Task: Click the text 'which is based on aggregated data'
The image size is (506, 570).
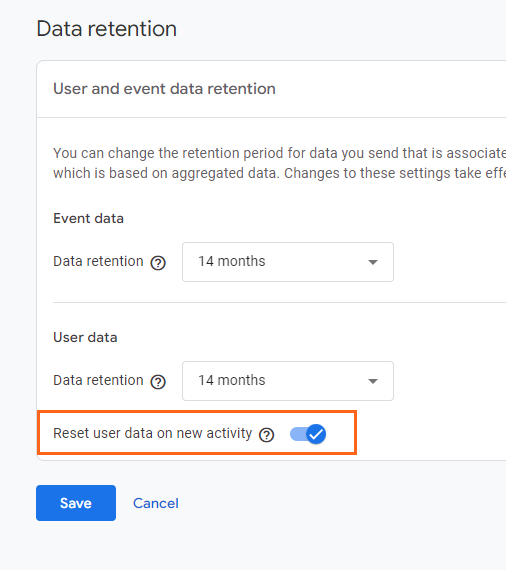Action: [x=166, y=173]
